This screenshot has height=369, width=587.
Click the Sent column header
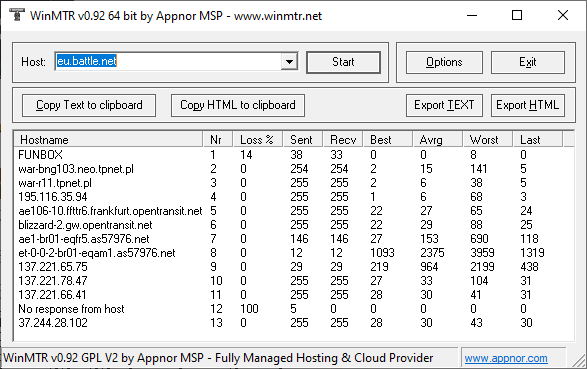pos(303,140)
